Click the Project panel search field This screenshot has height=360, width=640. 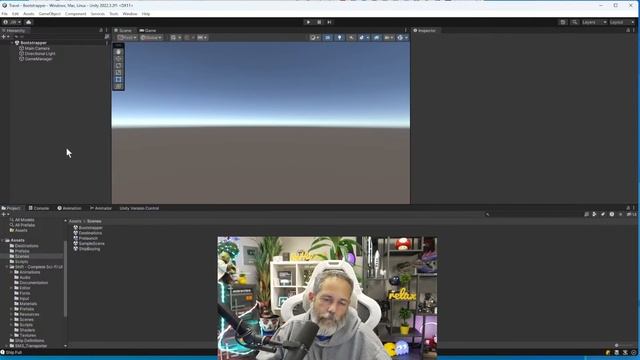click(533, 214)
